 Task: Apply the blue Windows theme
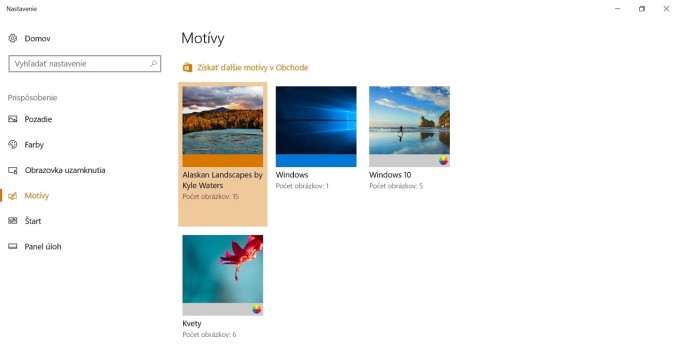pyautogui.click(x=316, y=126)
